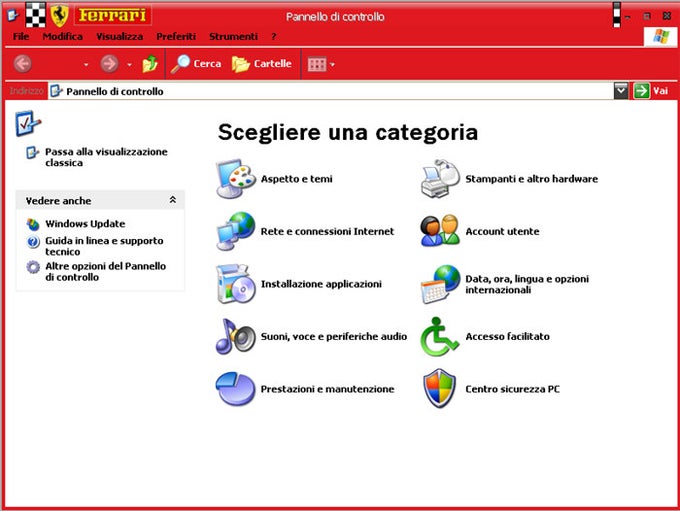Click the Installazione applicazioni text link

pos(321,284)
